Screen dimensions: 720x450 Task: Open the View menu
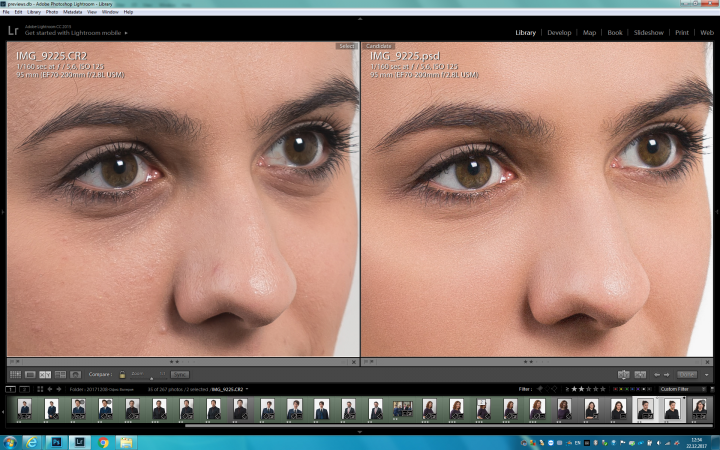(92, 12)
